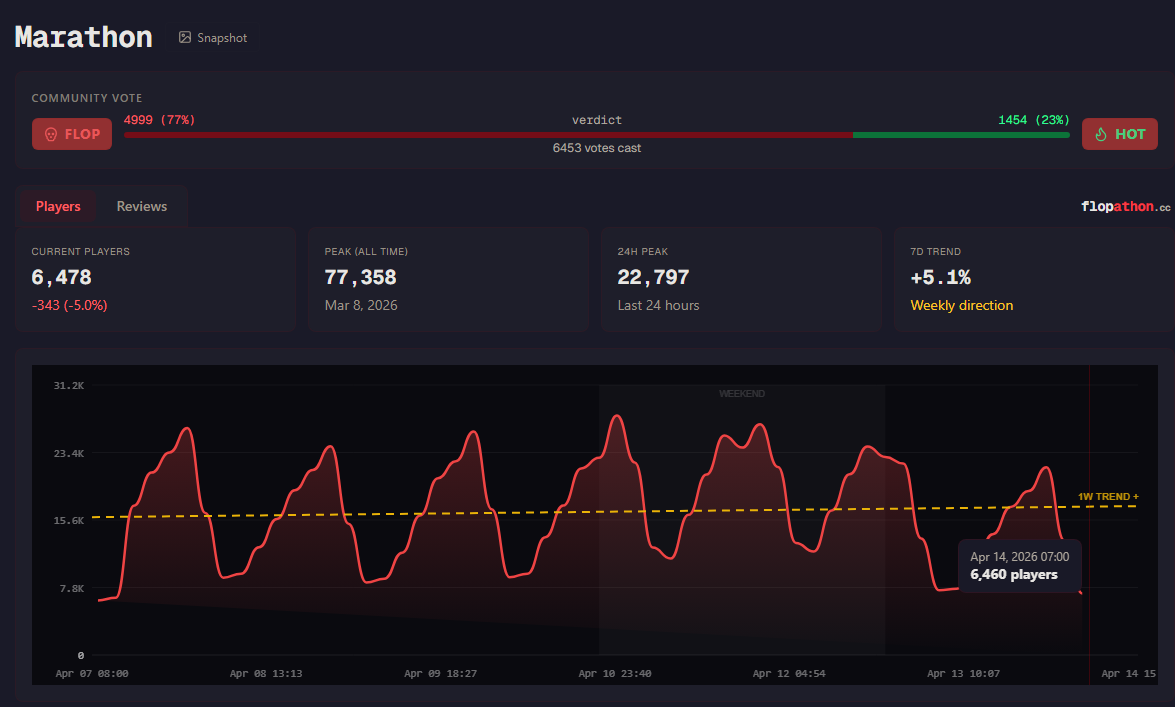Click the Snapshot image icon
1175x707 pixels.
[x=184, y=37]
